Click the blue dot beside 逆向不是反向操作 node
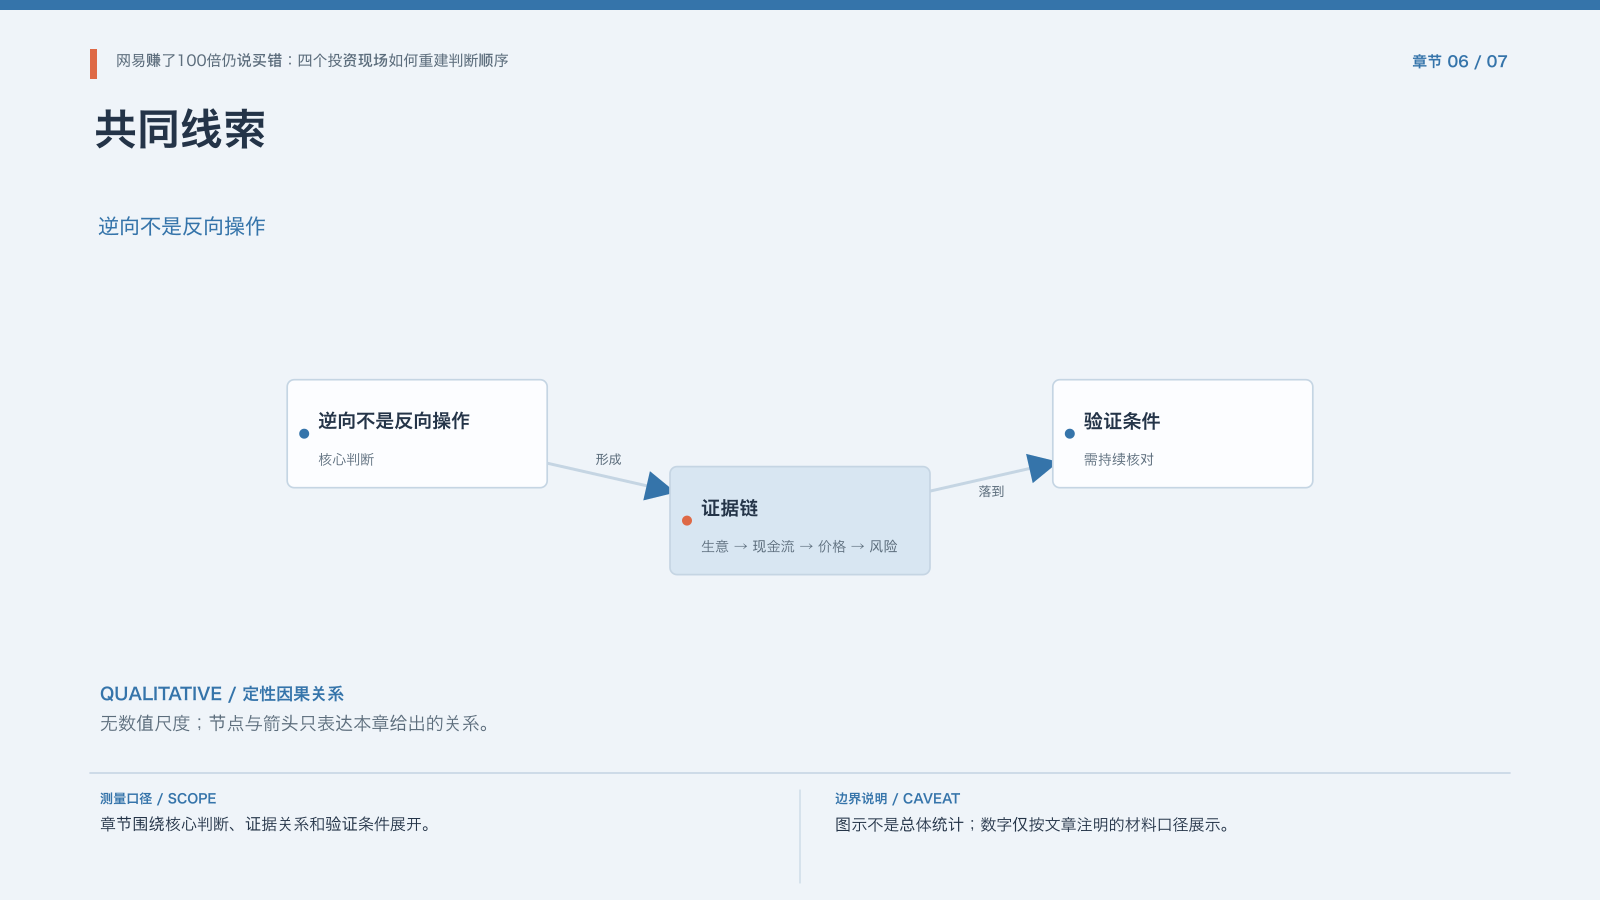Viewport: 1600px width, 900px height. tap(304, 434)
